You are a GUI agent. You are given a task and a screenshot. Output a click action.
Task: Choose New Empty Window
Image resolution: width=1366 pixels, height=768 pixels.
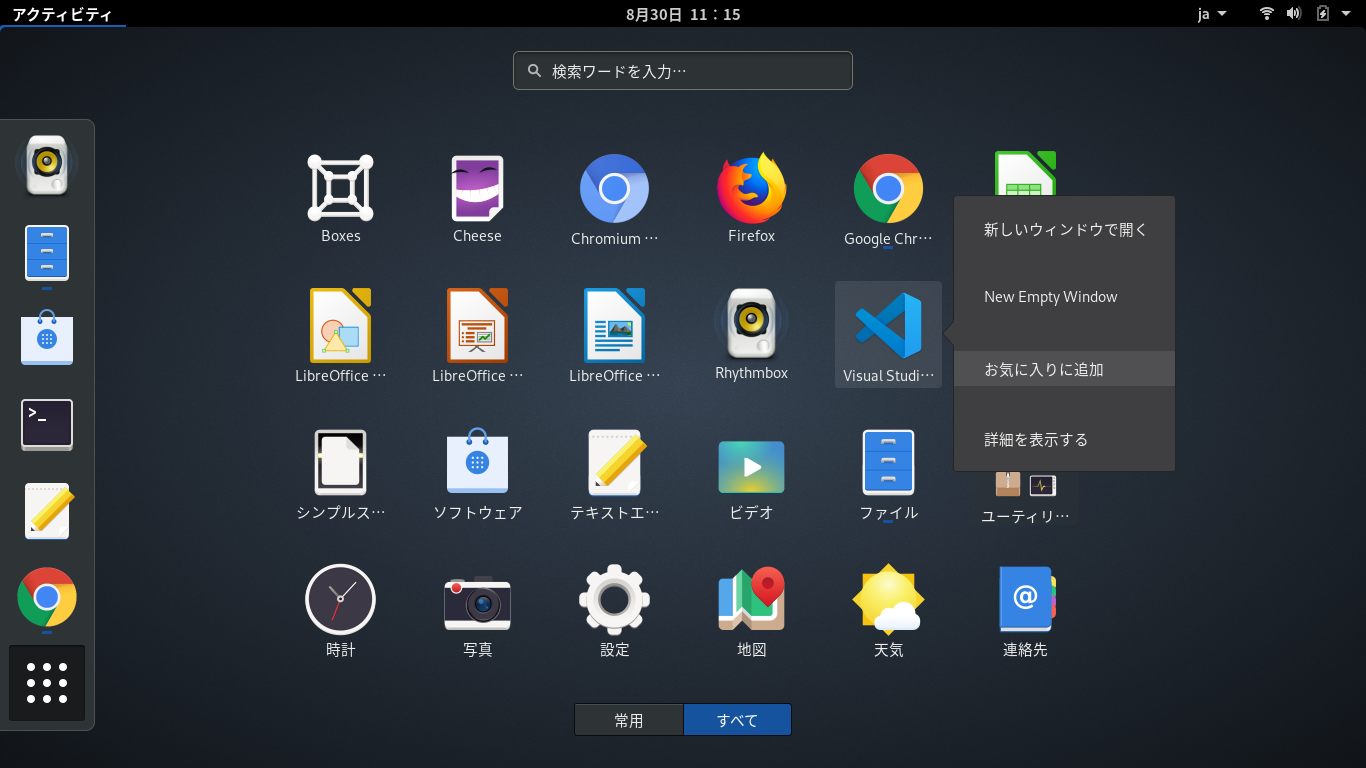(1064, 297)
